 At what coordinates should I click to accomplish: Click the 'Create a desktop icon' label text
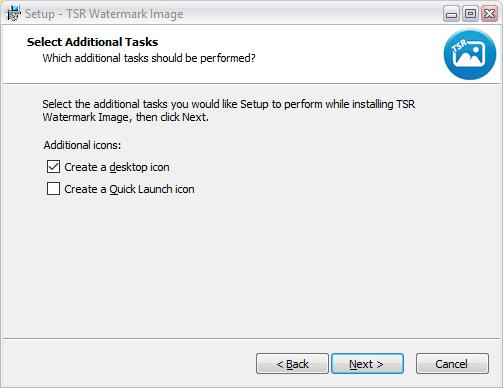click(117, 167)
